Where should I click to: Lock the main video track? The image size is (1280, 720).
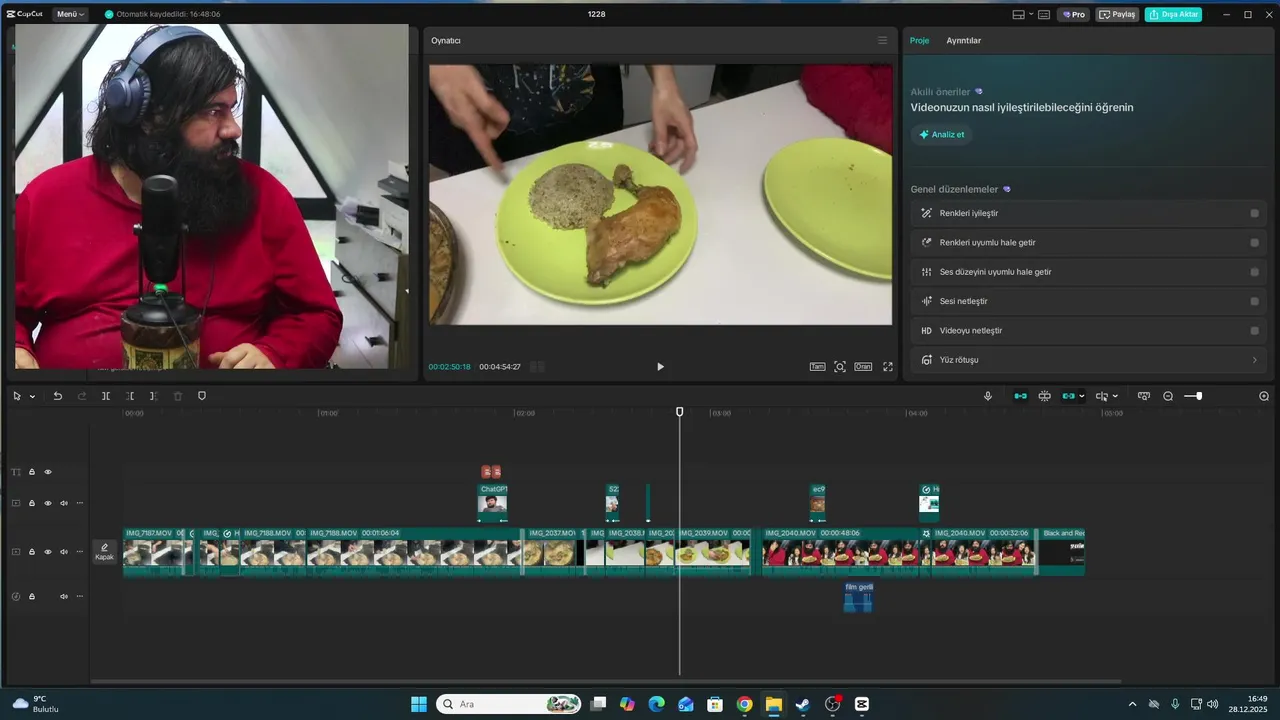(31, 552)
